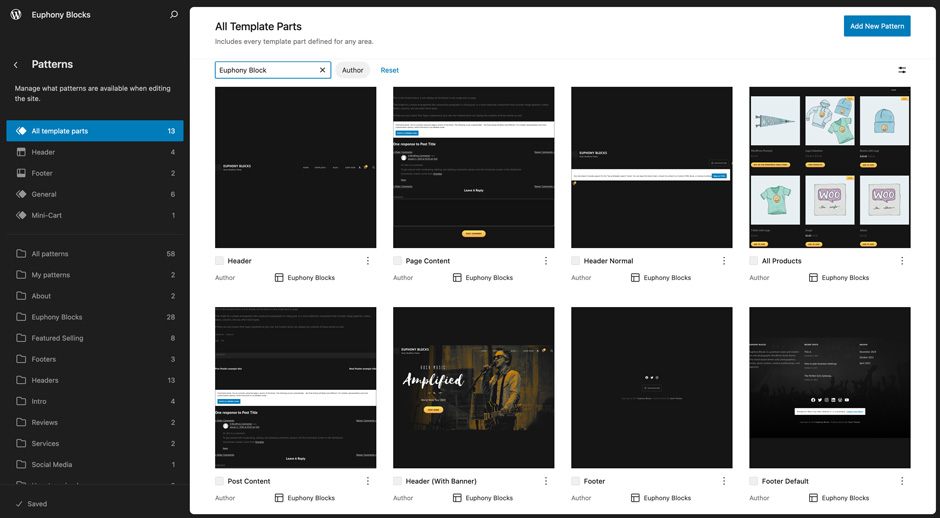Check the Page Content pattern checkbox
This screenshot has height=518, width=940.
click(x=398, y=261)
